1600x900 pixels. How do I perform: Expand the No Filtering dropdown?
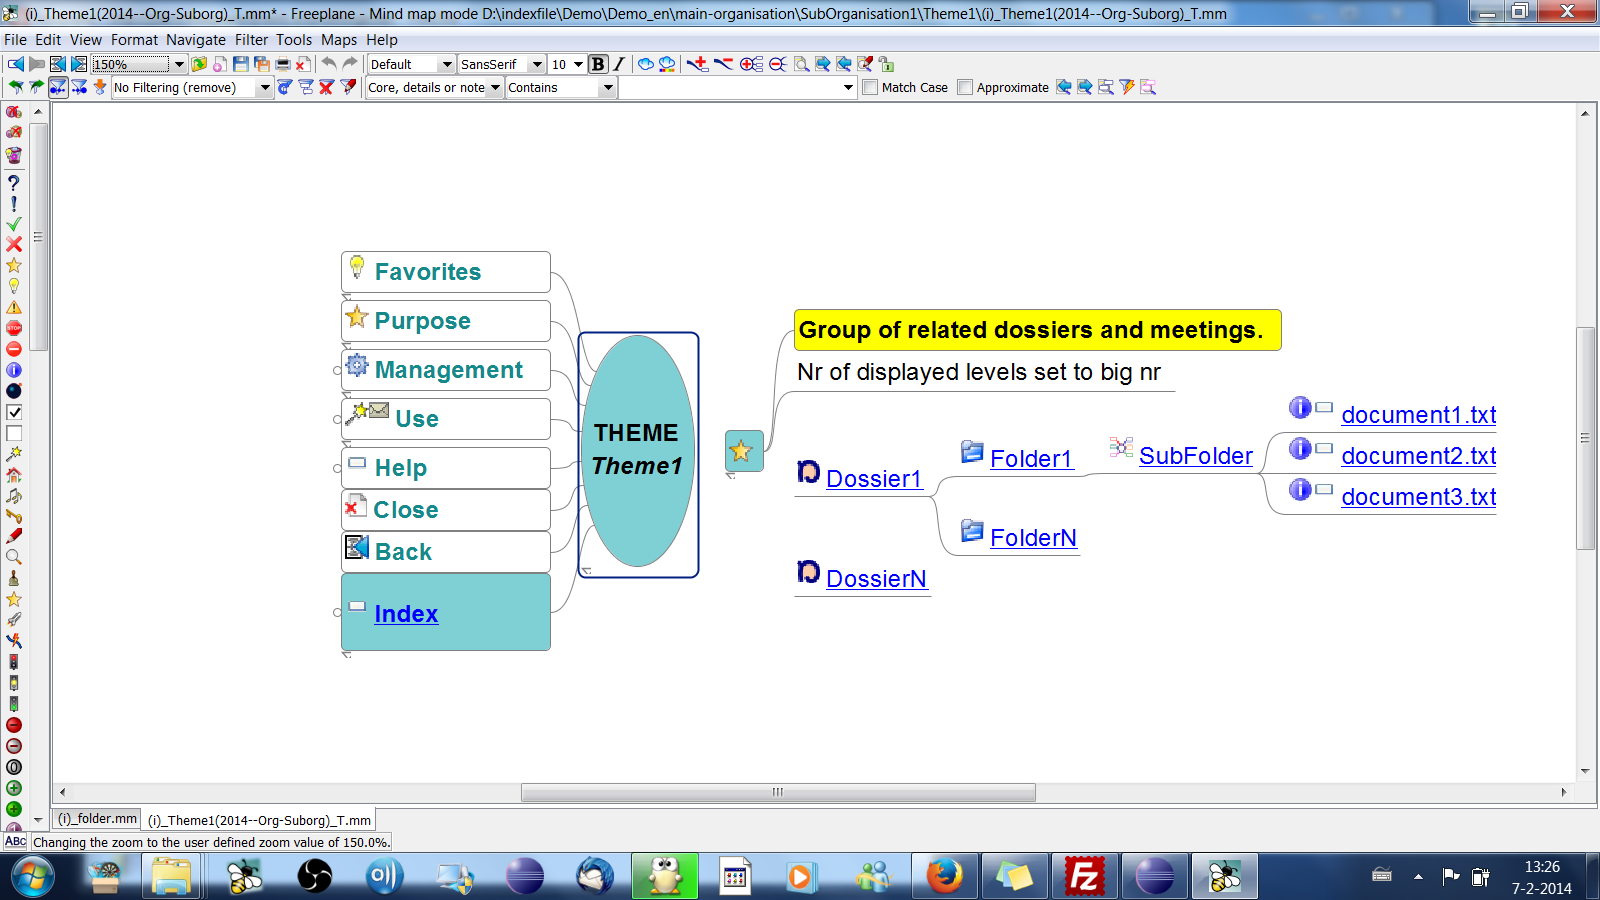(x=265, y=88)
